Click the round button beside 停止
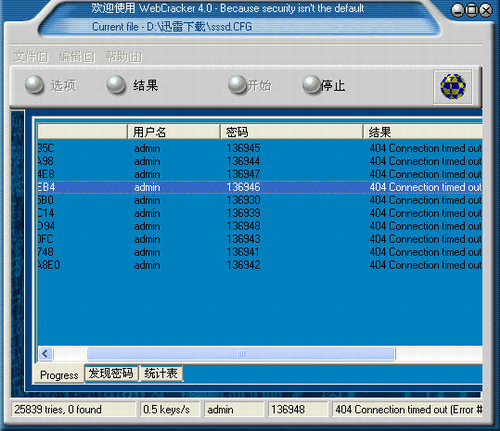Viewport: 500px width, 431px height. [311, 84]
